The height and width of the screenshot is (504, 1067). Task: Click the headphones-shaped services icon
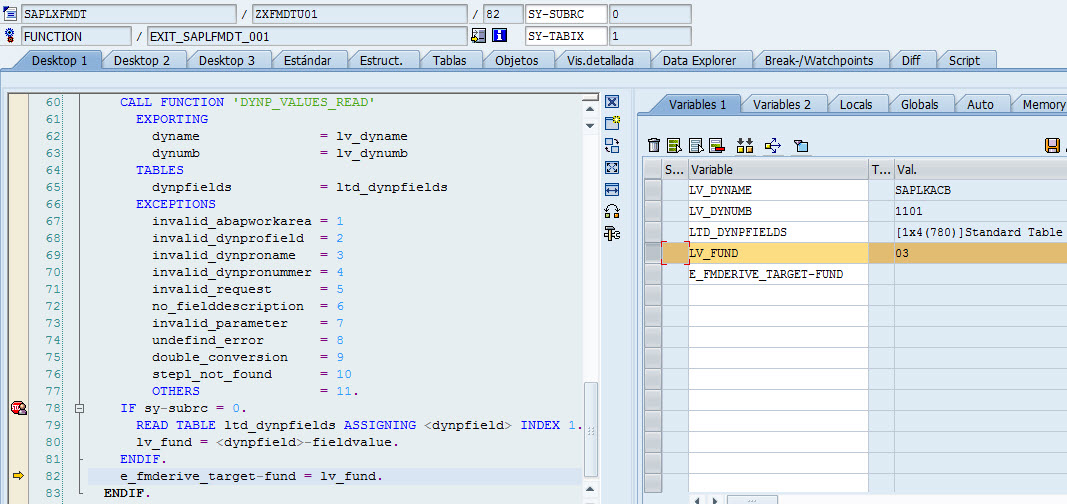(x=612, y=212)
